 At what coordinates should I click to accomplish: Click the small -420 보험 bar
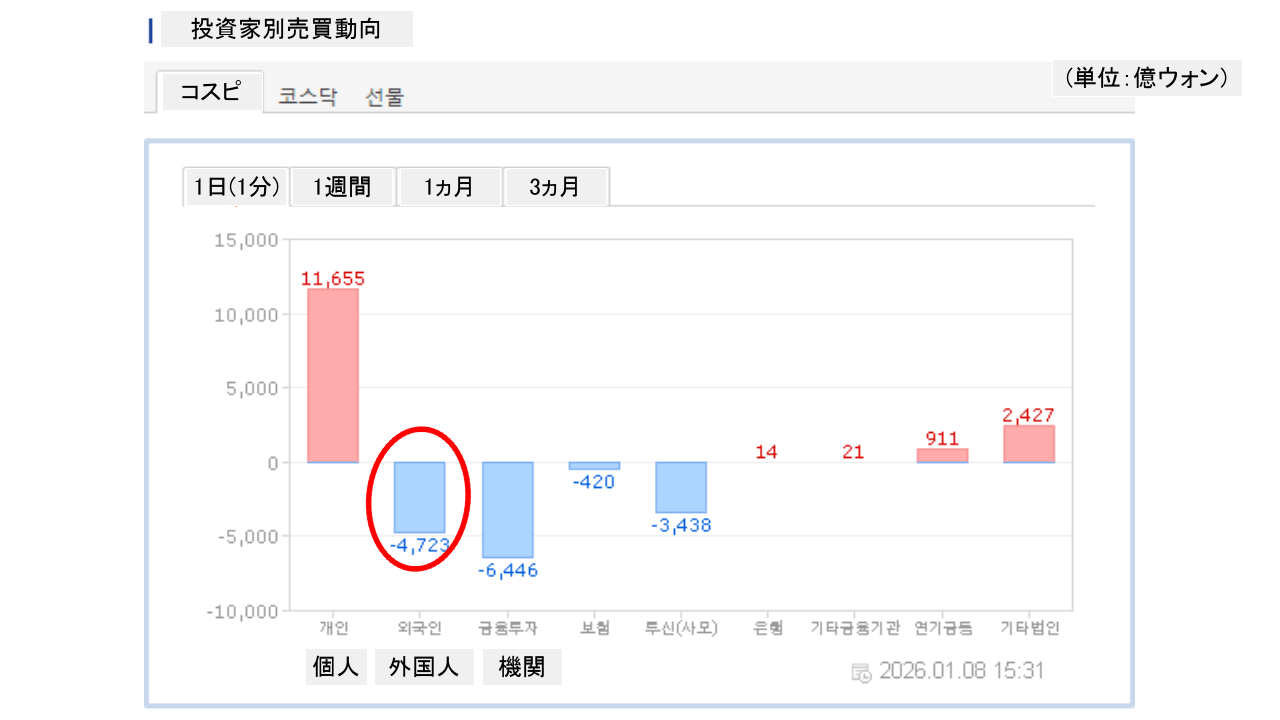594,466
